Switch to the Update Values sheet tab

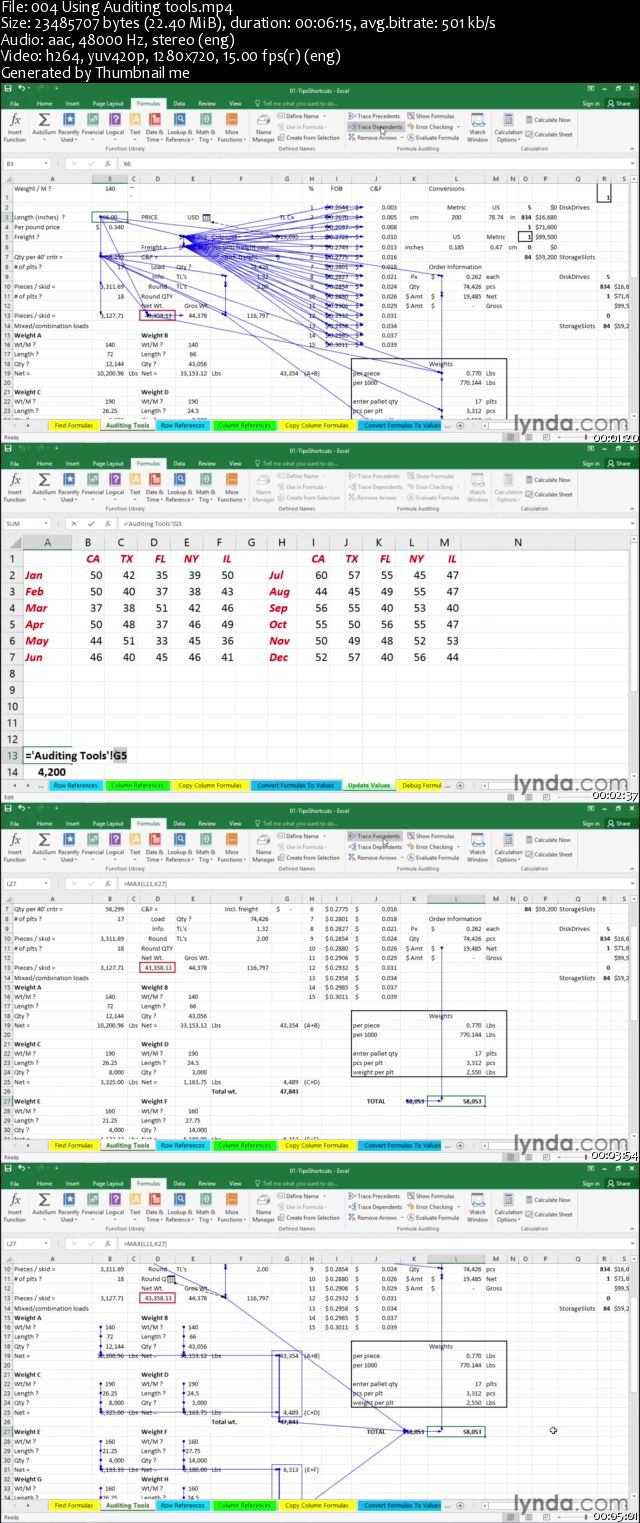click(x=368, y=785)
